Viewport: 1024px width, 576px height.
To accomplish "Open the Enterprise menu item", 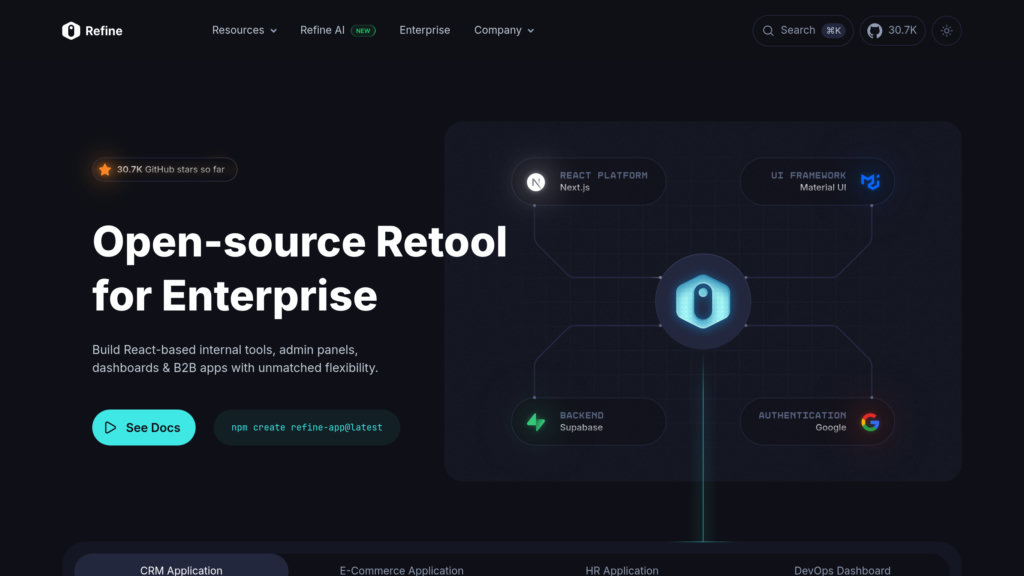I will [x=425, y=30].
